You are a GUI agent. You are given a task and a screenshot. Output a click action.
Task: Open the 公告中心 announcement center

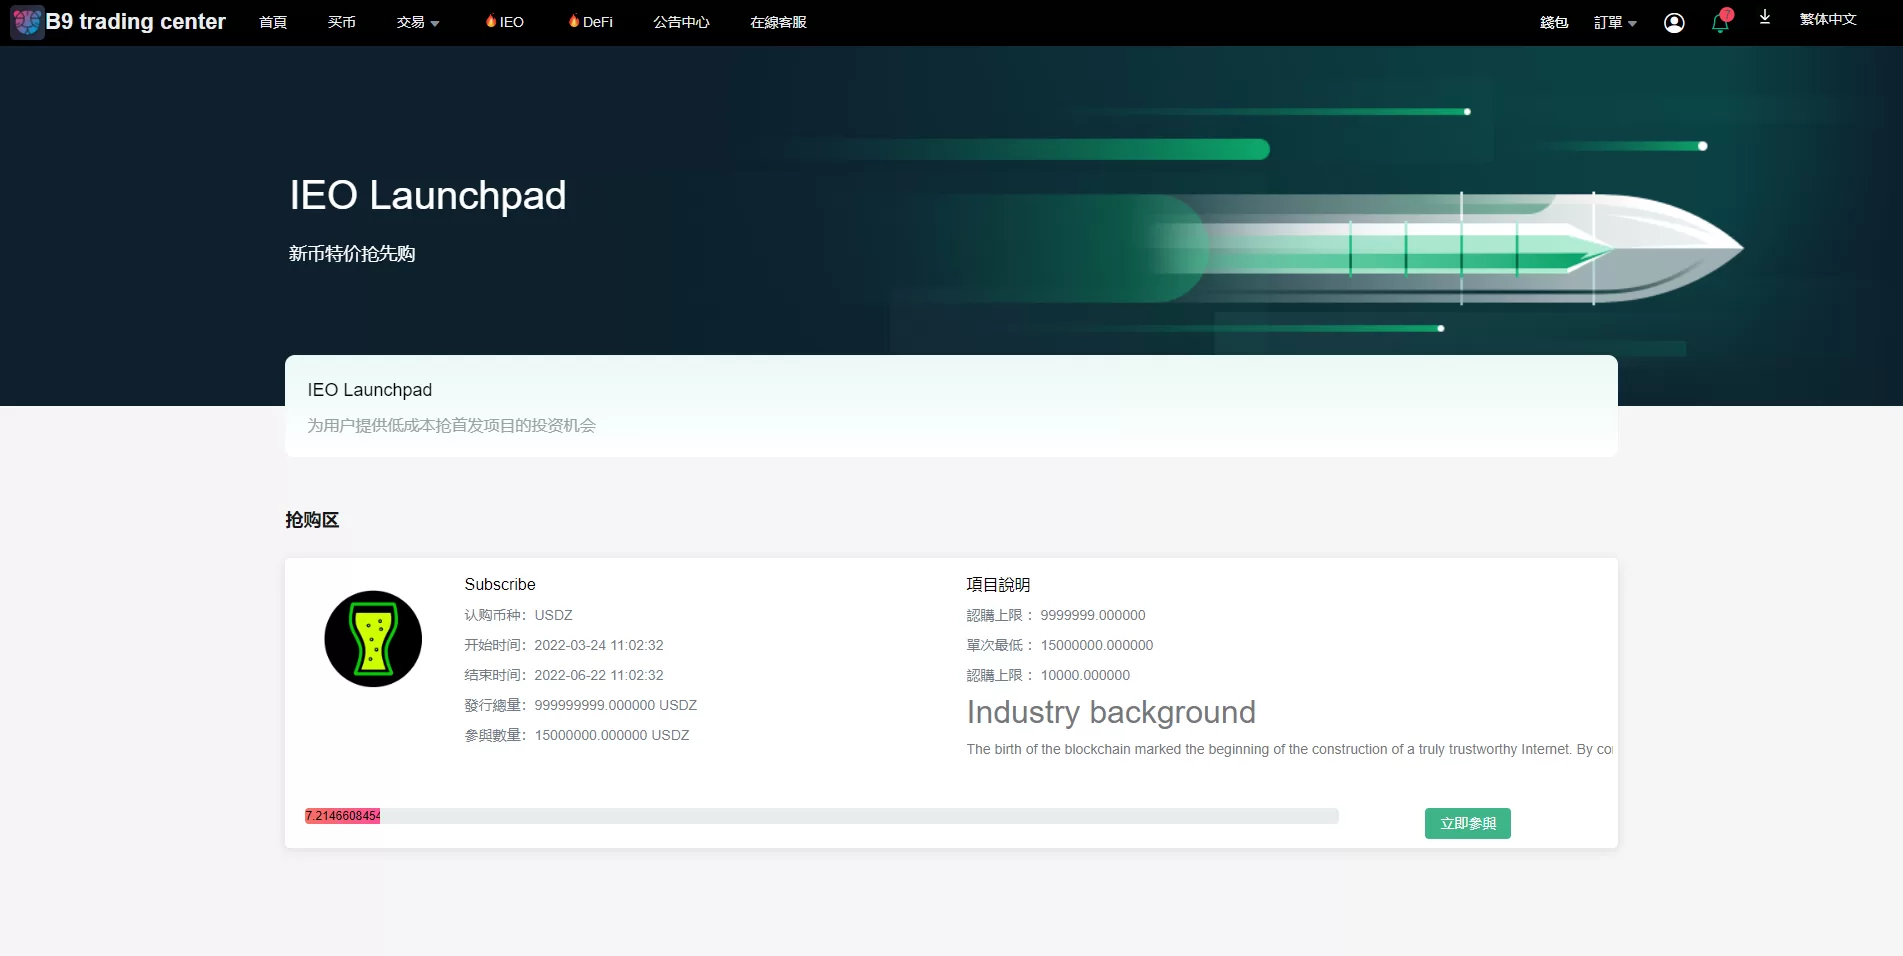coord(681,22)
